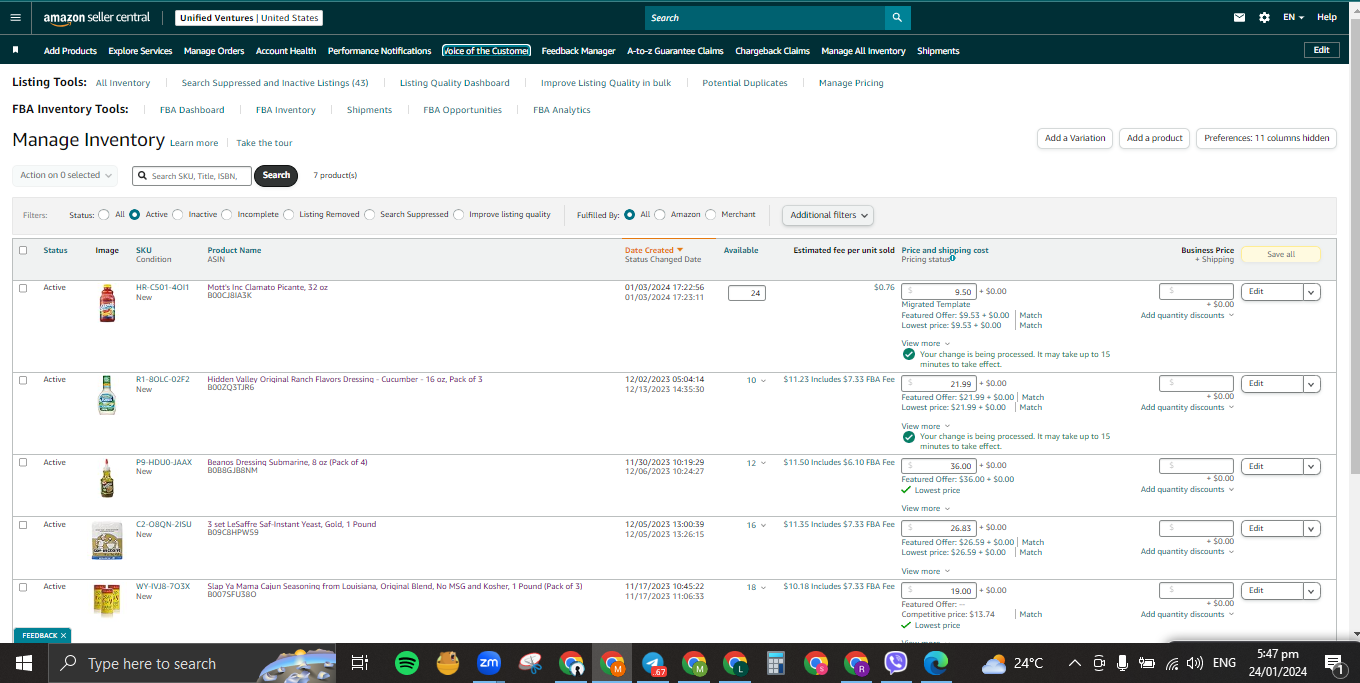Expand available quantity 10 for Hidden Valley
Screen dimensions: 1360x683
click(757, 380)
